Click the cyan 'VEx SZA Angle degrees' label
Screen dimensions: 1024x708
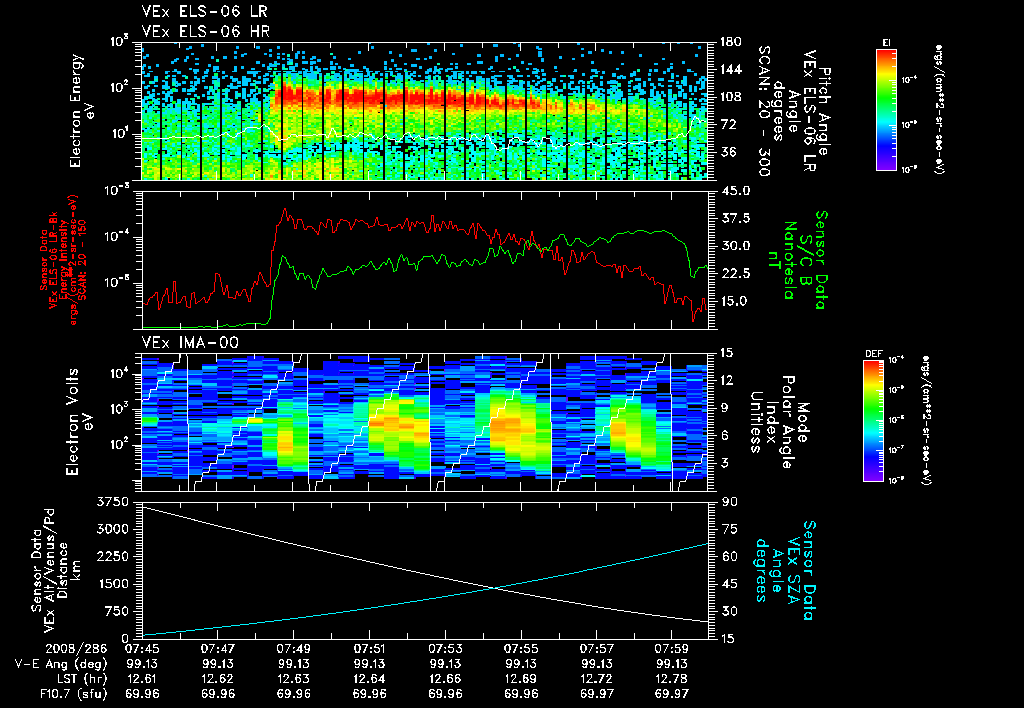click(x=786, y=570)
